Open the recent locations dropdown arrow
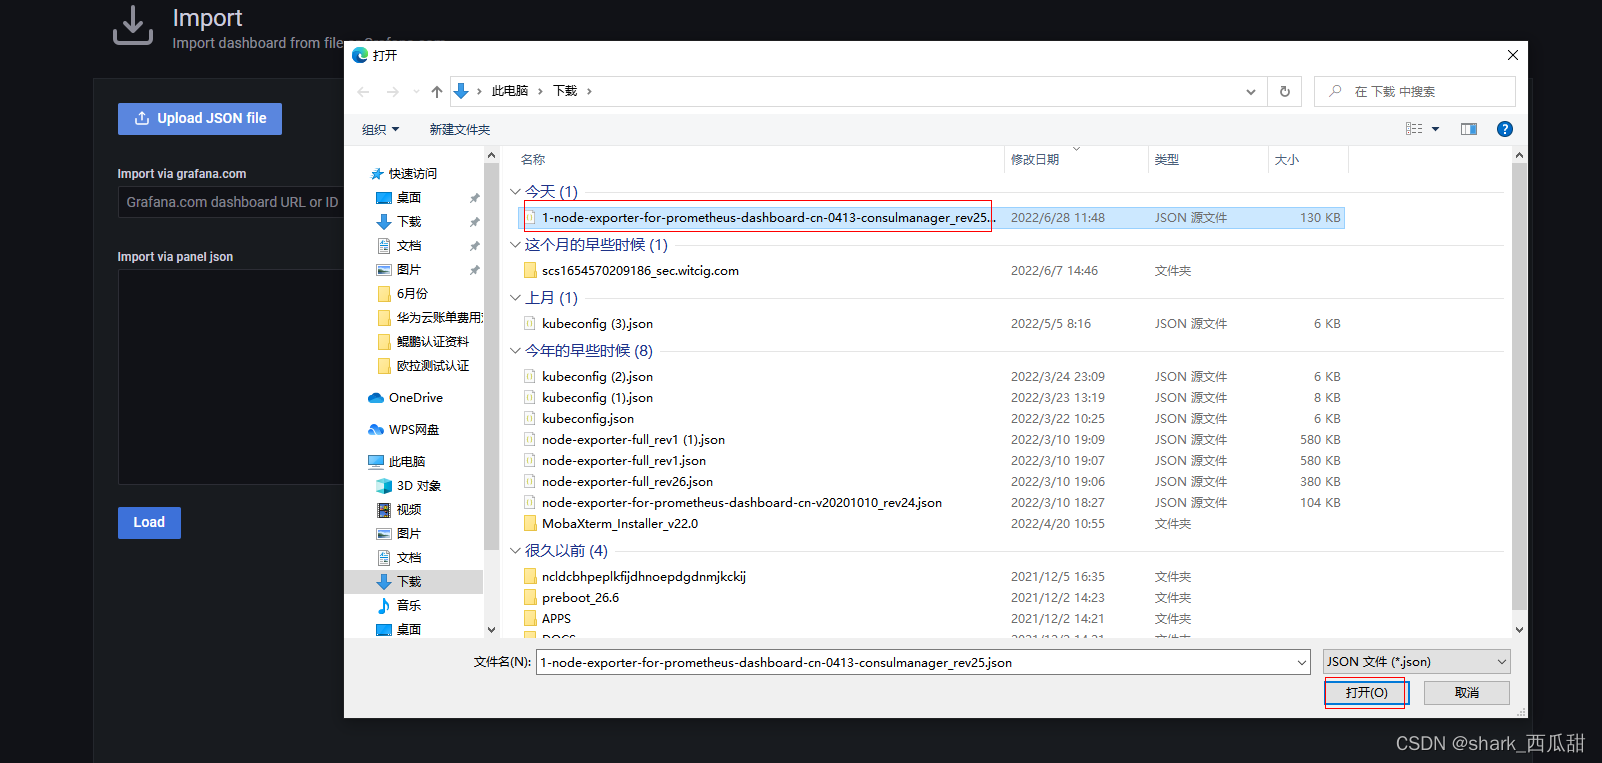Screen dimensions: 1602x763 pos(416,91)
